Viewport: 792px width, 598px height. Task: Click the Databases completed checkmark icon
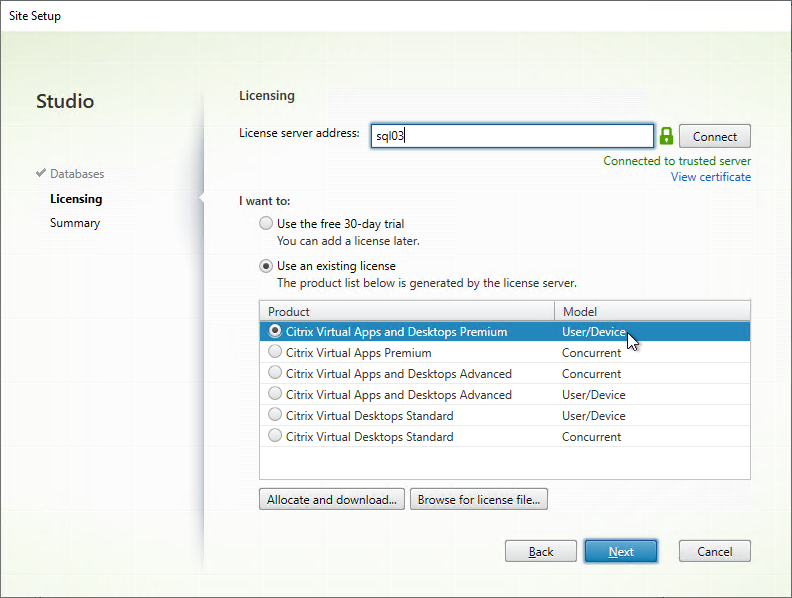pos(41,173)
